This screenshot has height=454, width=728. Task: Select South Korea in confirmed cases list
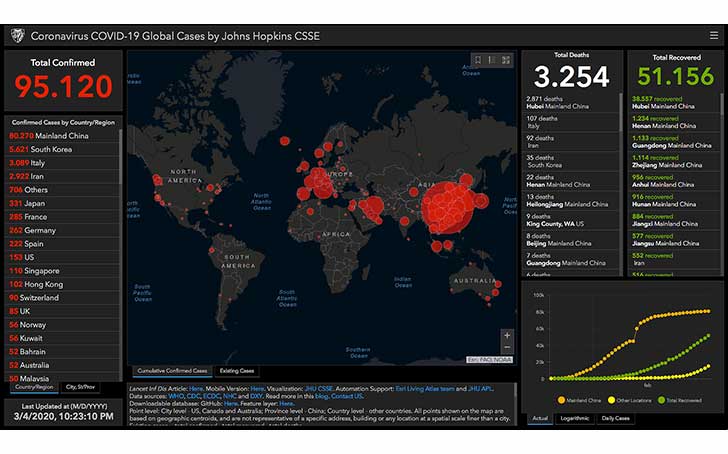[x=63, y=149]
